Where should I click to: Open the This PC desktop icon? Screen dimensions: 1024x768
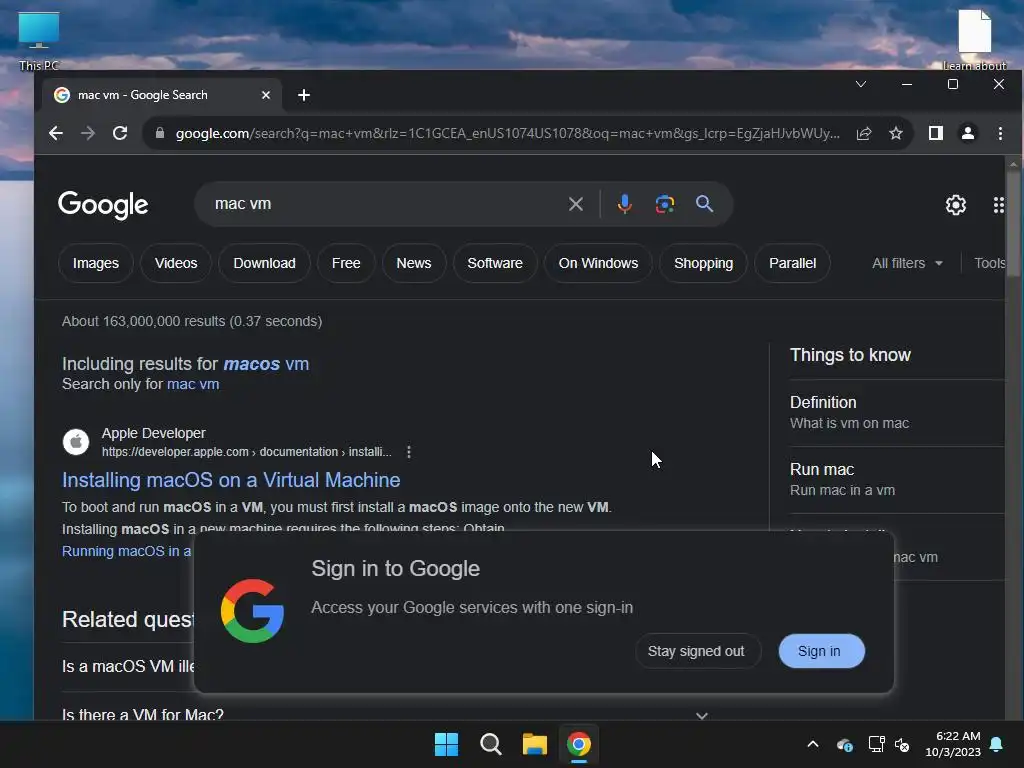[39, 41]
